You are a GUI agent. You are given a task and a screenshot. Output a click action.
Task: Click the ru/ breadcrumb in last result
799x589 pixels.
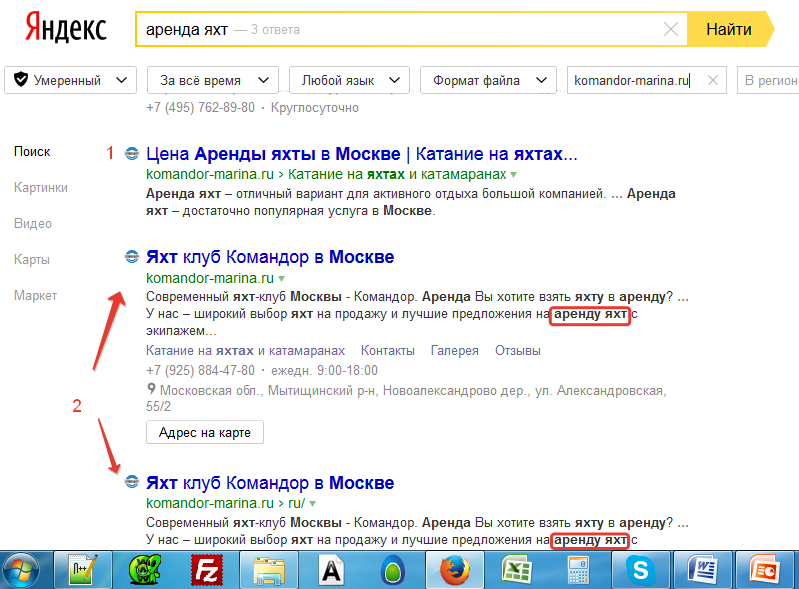297,503
